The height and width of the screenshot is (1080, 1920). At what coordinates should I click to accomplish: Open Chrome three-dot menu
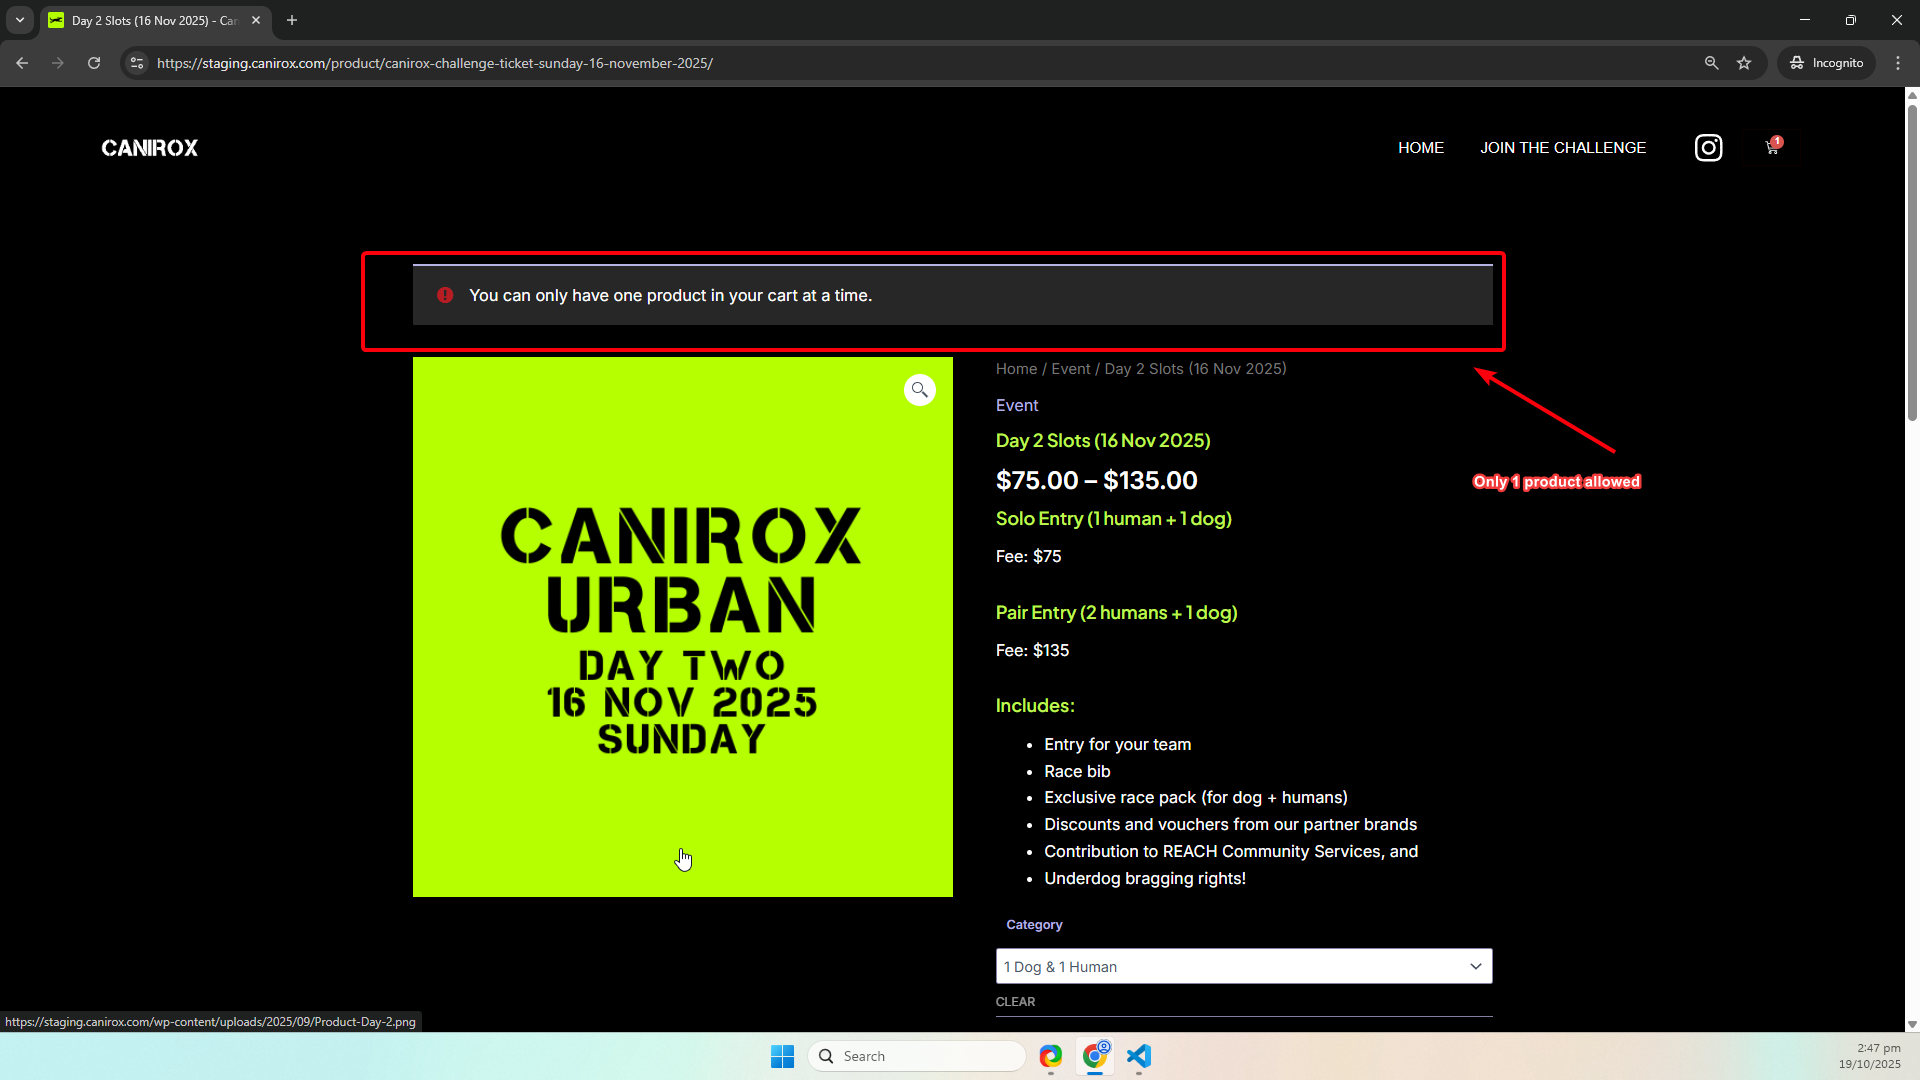point(1898,63)
